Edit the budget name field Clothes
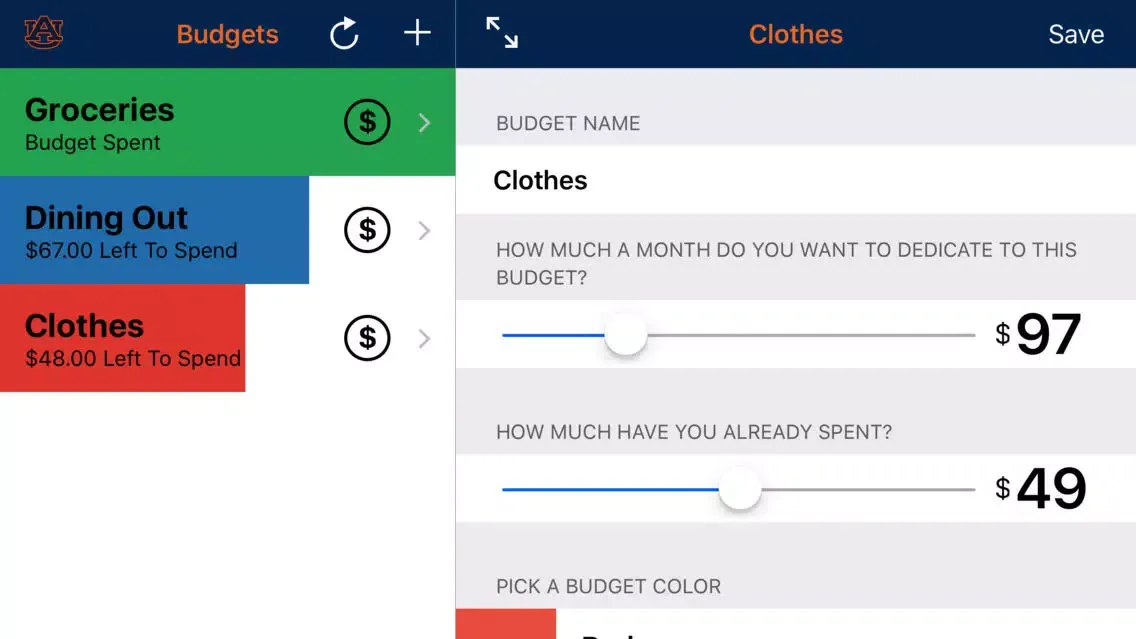Screen dimensions: 1136x639 [795, 180]
